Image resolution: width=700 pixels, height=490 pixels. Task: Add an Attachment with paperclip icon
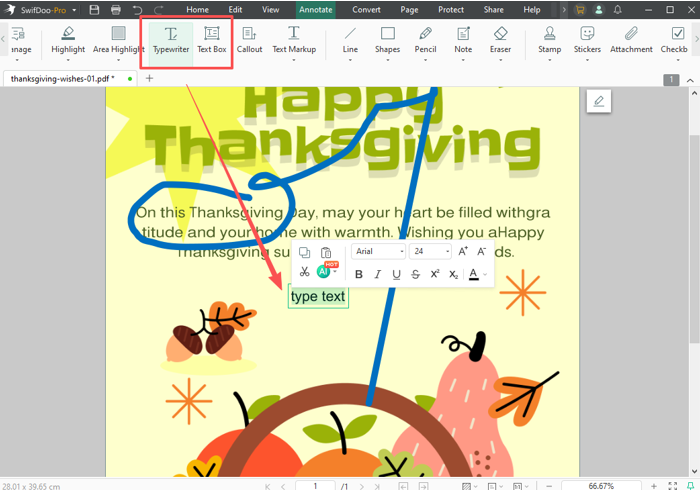click(x=631, y=40)
